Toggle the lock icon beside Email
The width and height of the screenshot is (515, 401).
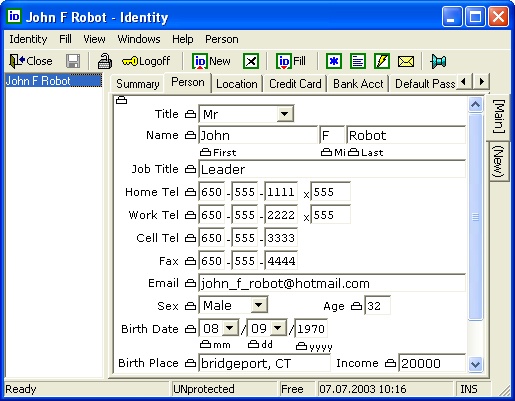tap(190, 283)
